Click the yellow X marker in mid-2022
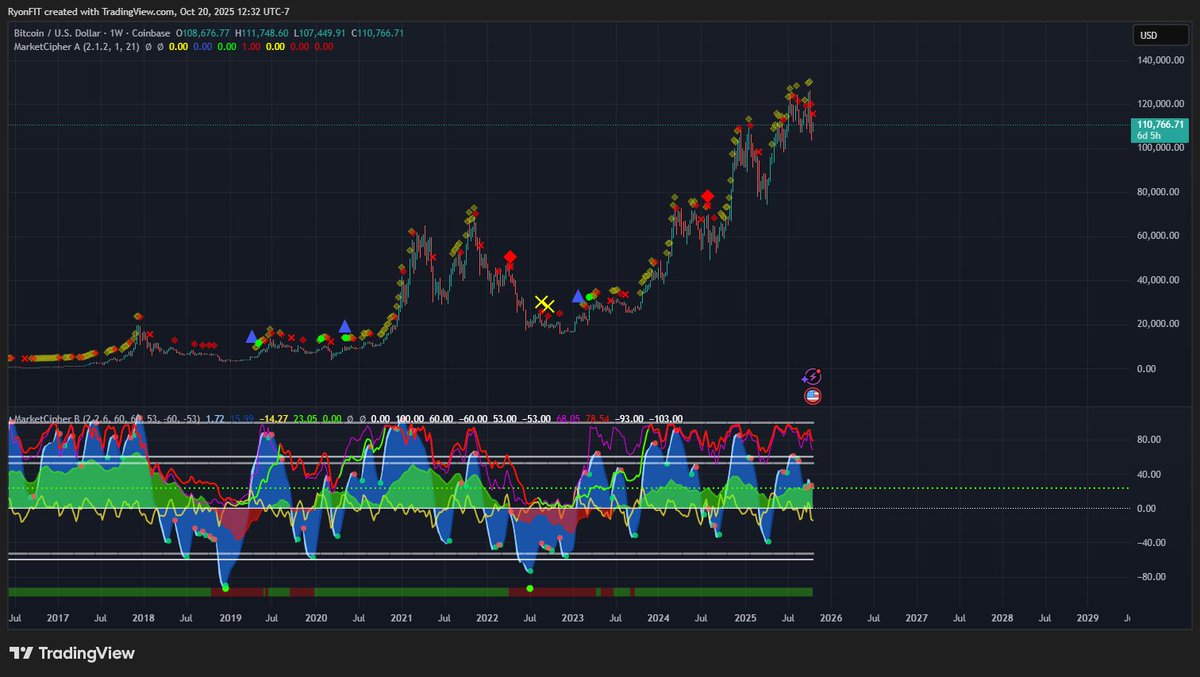 (543, 303)
